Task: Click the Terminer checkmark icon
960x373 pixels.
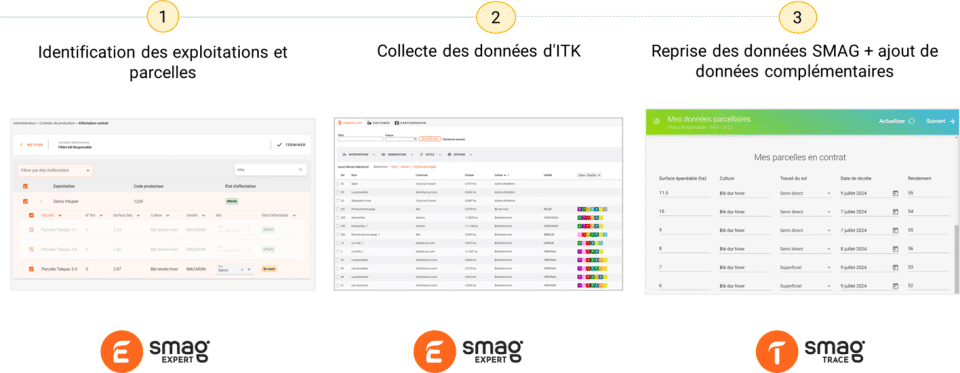Action: 279,145
